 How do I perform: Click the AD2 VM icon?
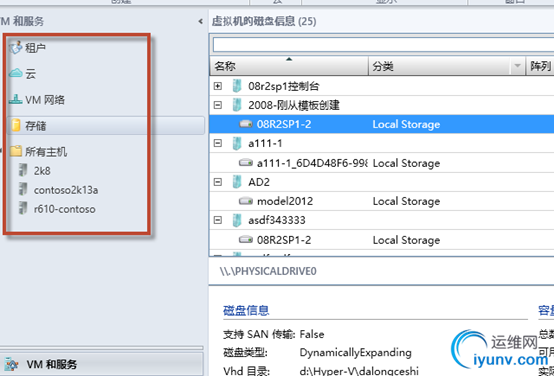(x=237, y=182)
